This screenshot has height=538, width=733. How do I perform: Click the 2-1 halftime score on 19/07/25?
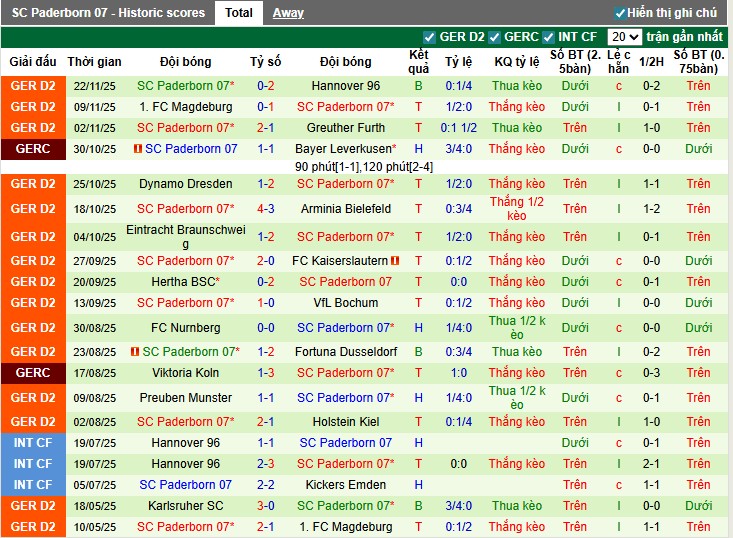click(x=651, y=464)
